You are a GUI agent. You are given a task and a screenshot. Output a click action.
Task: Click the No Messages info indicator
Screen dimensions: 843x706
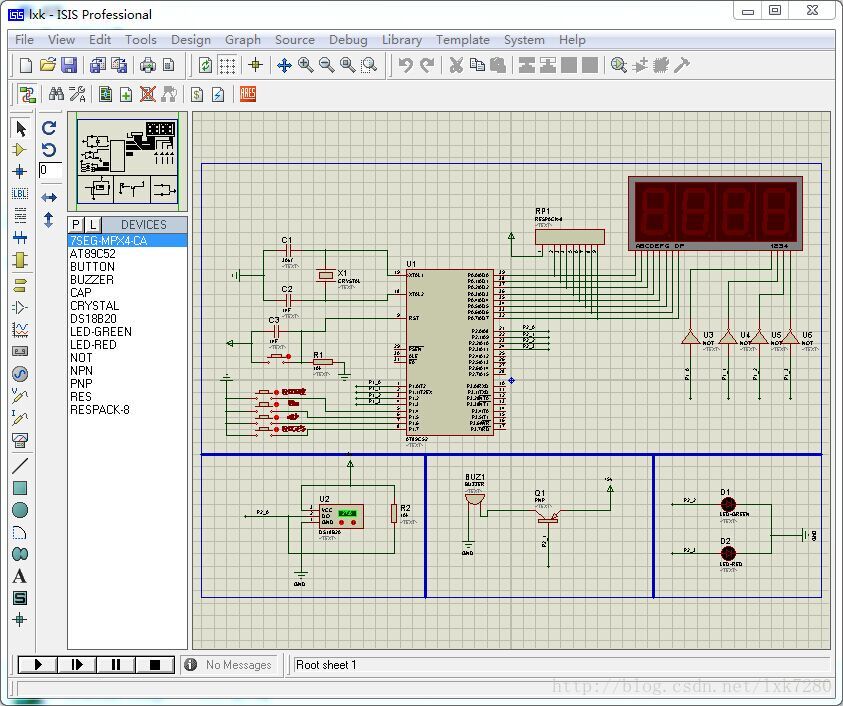tap(228, 665)
